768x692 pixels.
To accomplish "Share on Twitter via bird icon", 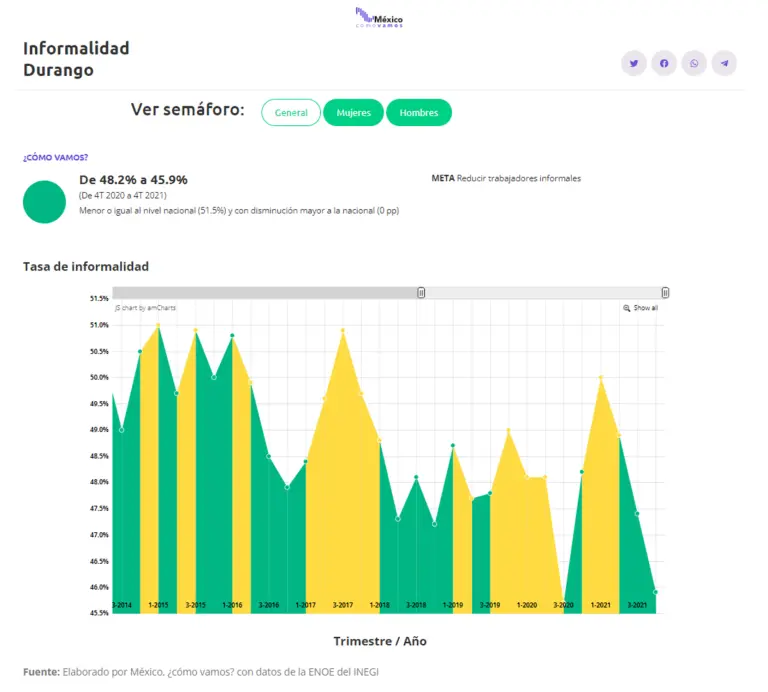I will pyautogui.click(x=633, y=63).
